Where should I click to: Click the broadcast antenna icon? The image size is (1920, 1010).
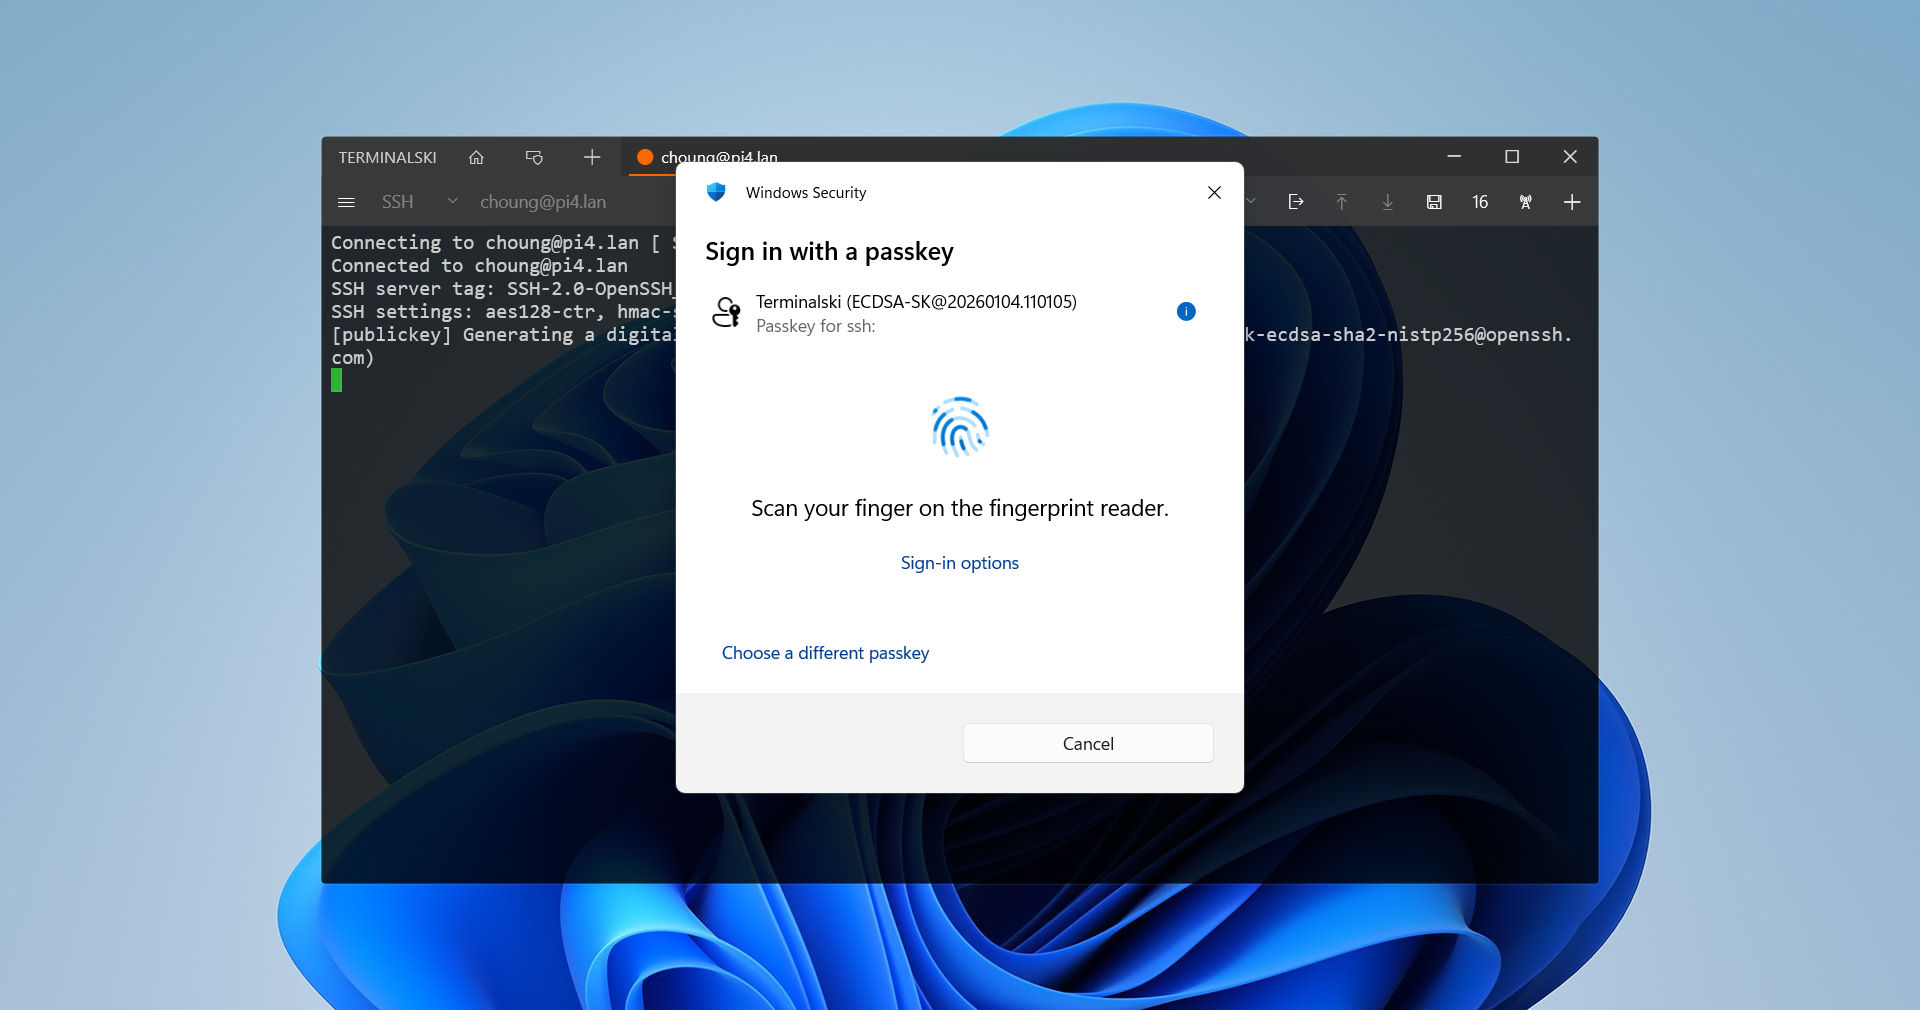click(1526, 202)
